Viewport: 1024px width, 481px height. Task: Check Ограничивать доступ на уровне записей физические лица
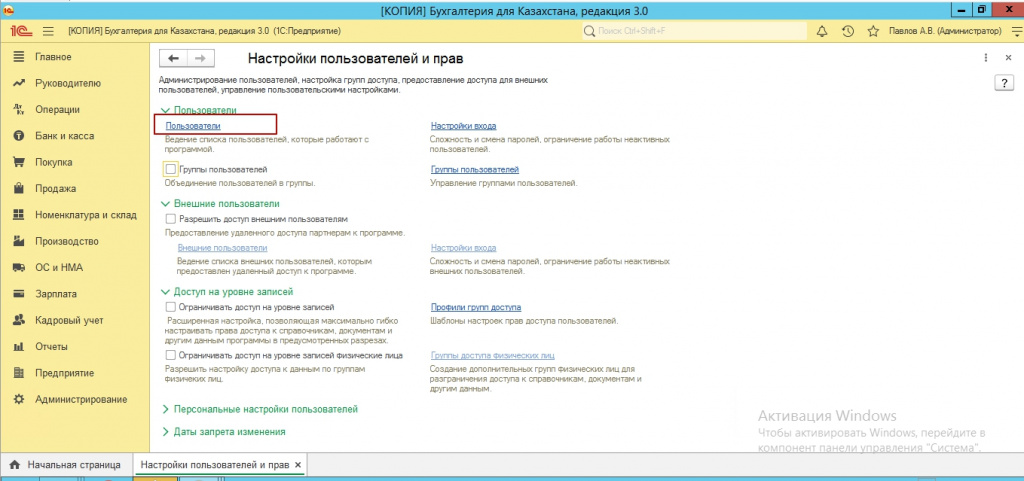pos(171,356)
